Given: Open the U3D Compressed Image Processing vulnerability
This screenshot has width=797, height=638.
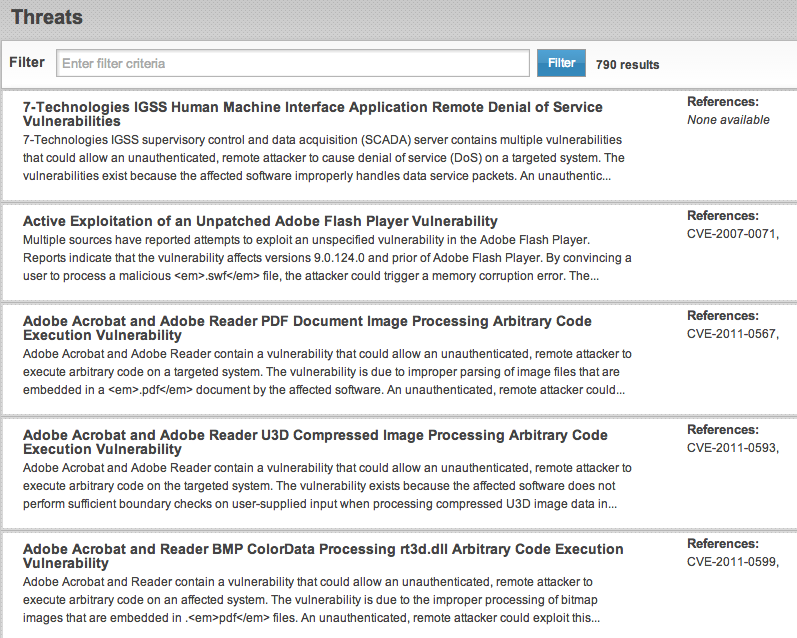Looking at the screenshot, I should (x=315, y=442).
